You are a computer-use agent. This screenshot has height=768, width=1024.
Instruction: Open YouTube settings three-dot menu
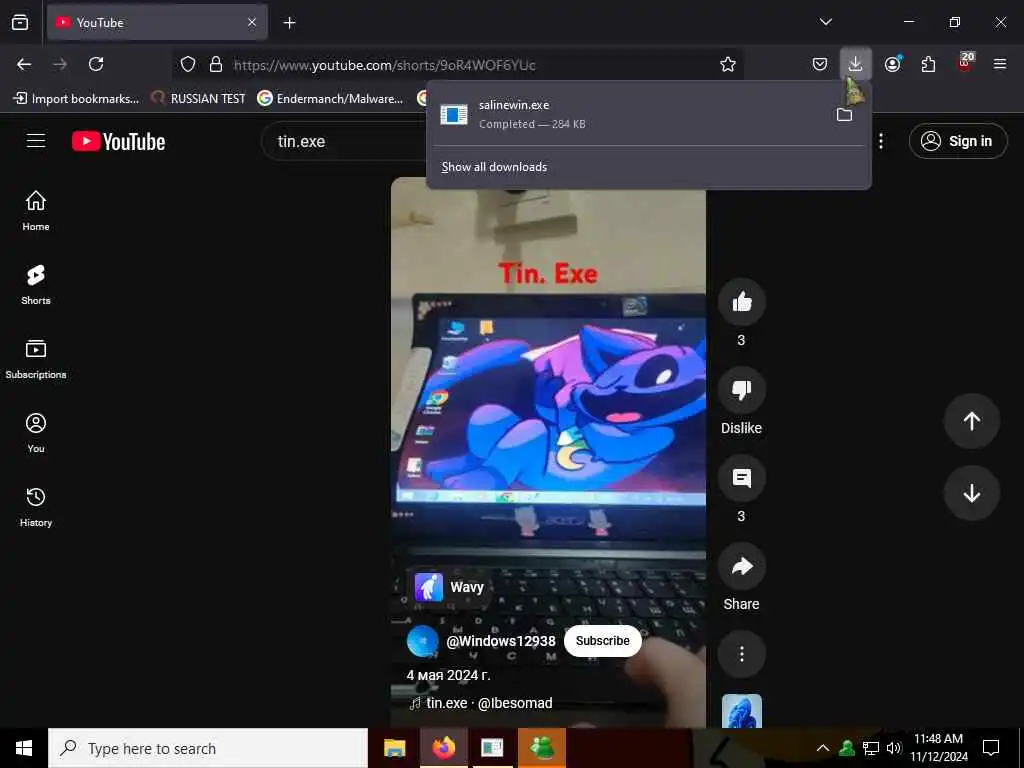881,141
